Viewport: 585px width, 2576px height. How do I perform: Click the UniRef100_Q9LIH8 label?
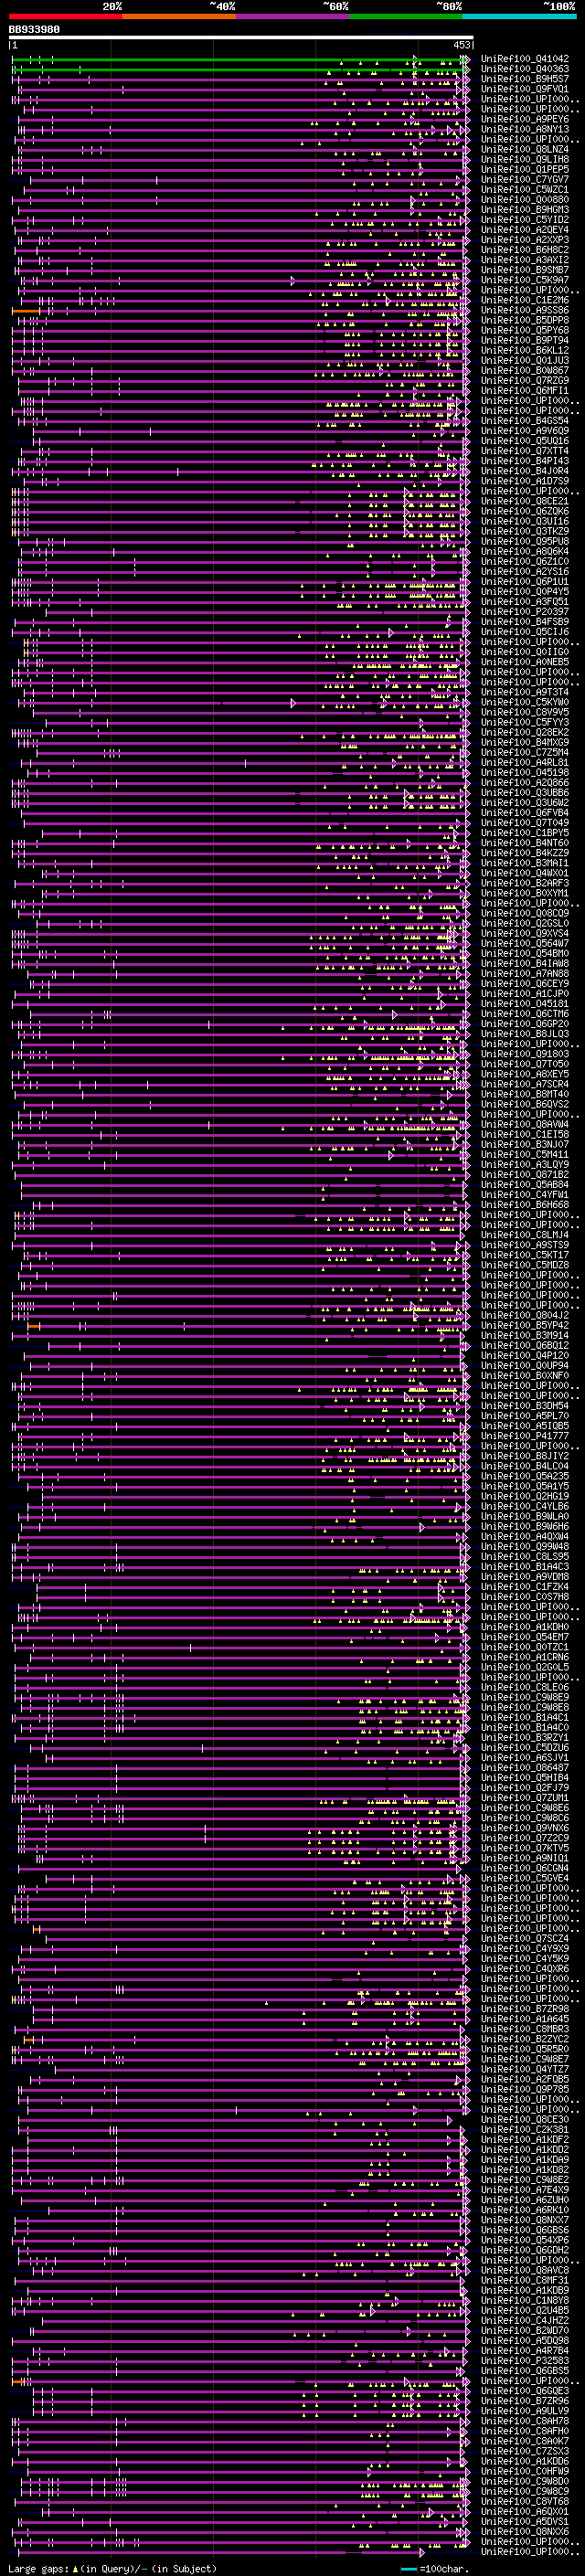[x=525, y=159]
